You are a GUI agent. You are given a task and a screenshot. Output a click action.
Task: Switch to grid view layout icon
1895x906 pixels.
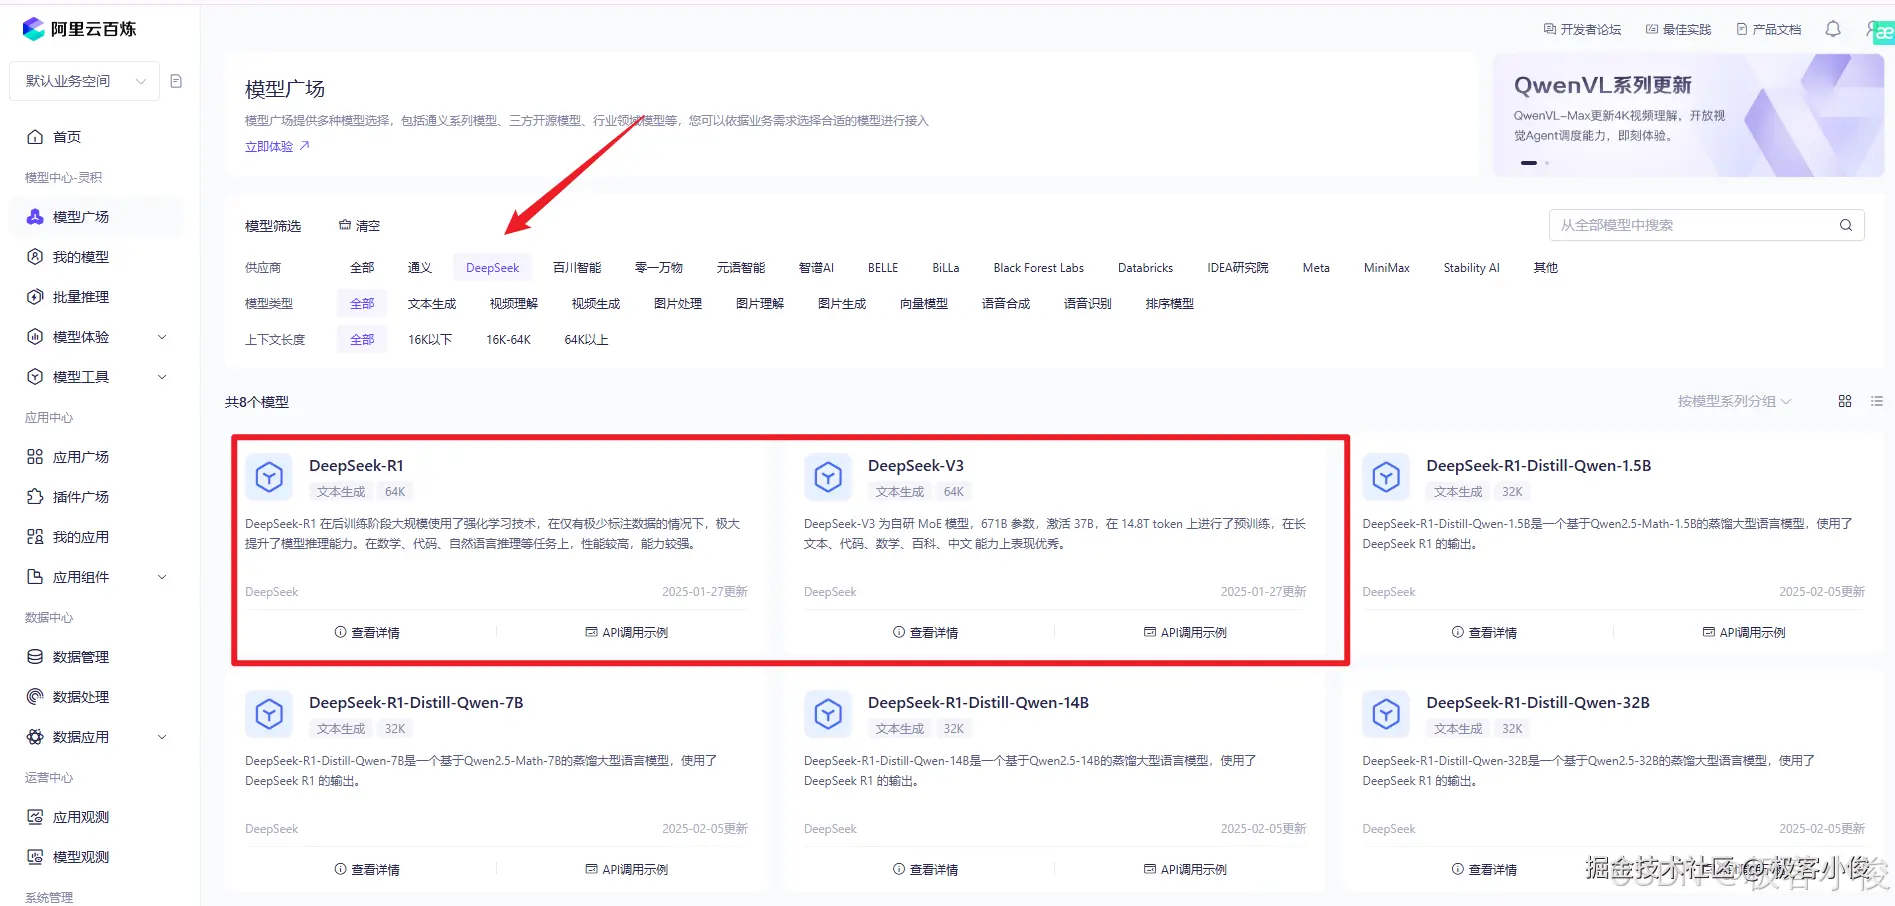point(1845,401)
